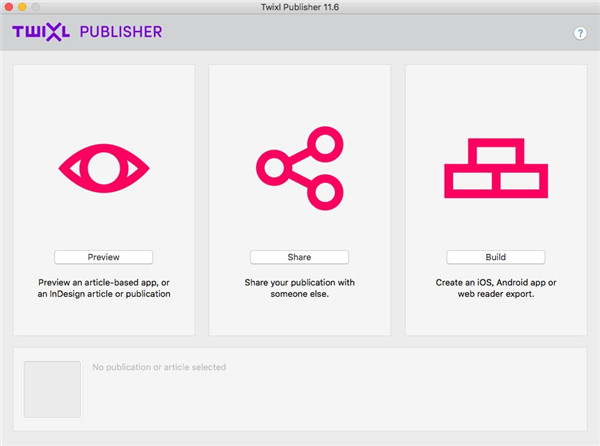The height and width of the screenshot is (446, 600).
Task: Click the Share button
Action: (x=299, y=257)
